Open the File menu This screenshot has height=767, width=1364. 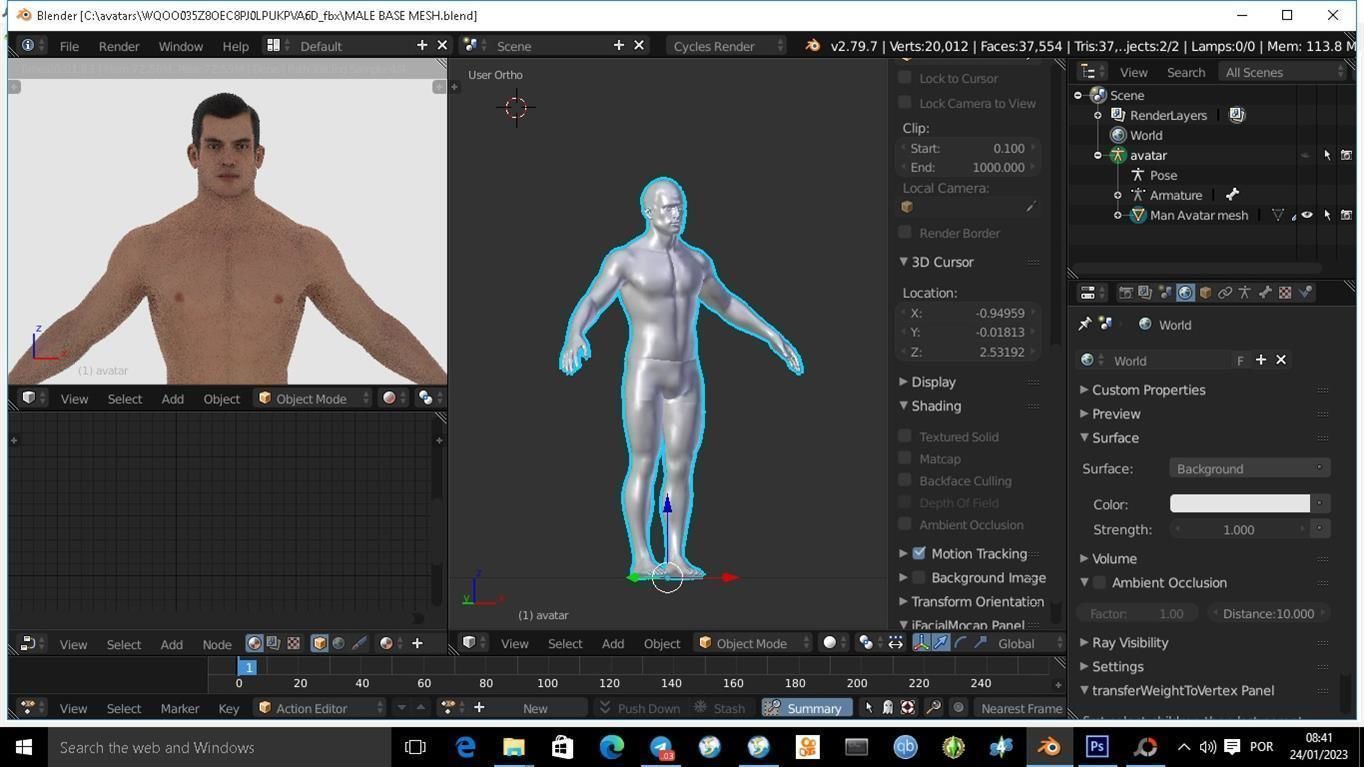click(68, 46)
